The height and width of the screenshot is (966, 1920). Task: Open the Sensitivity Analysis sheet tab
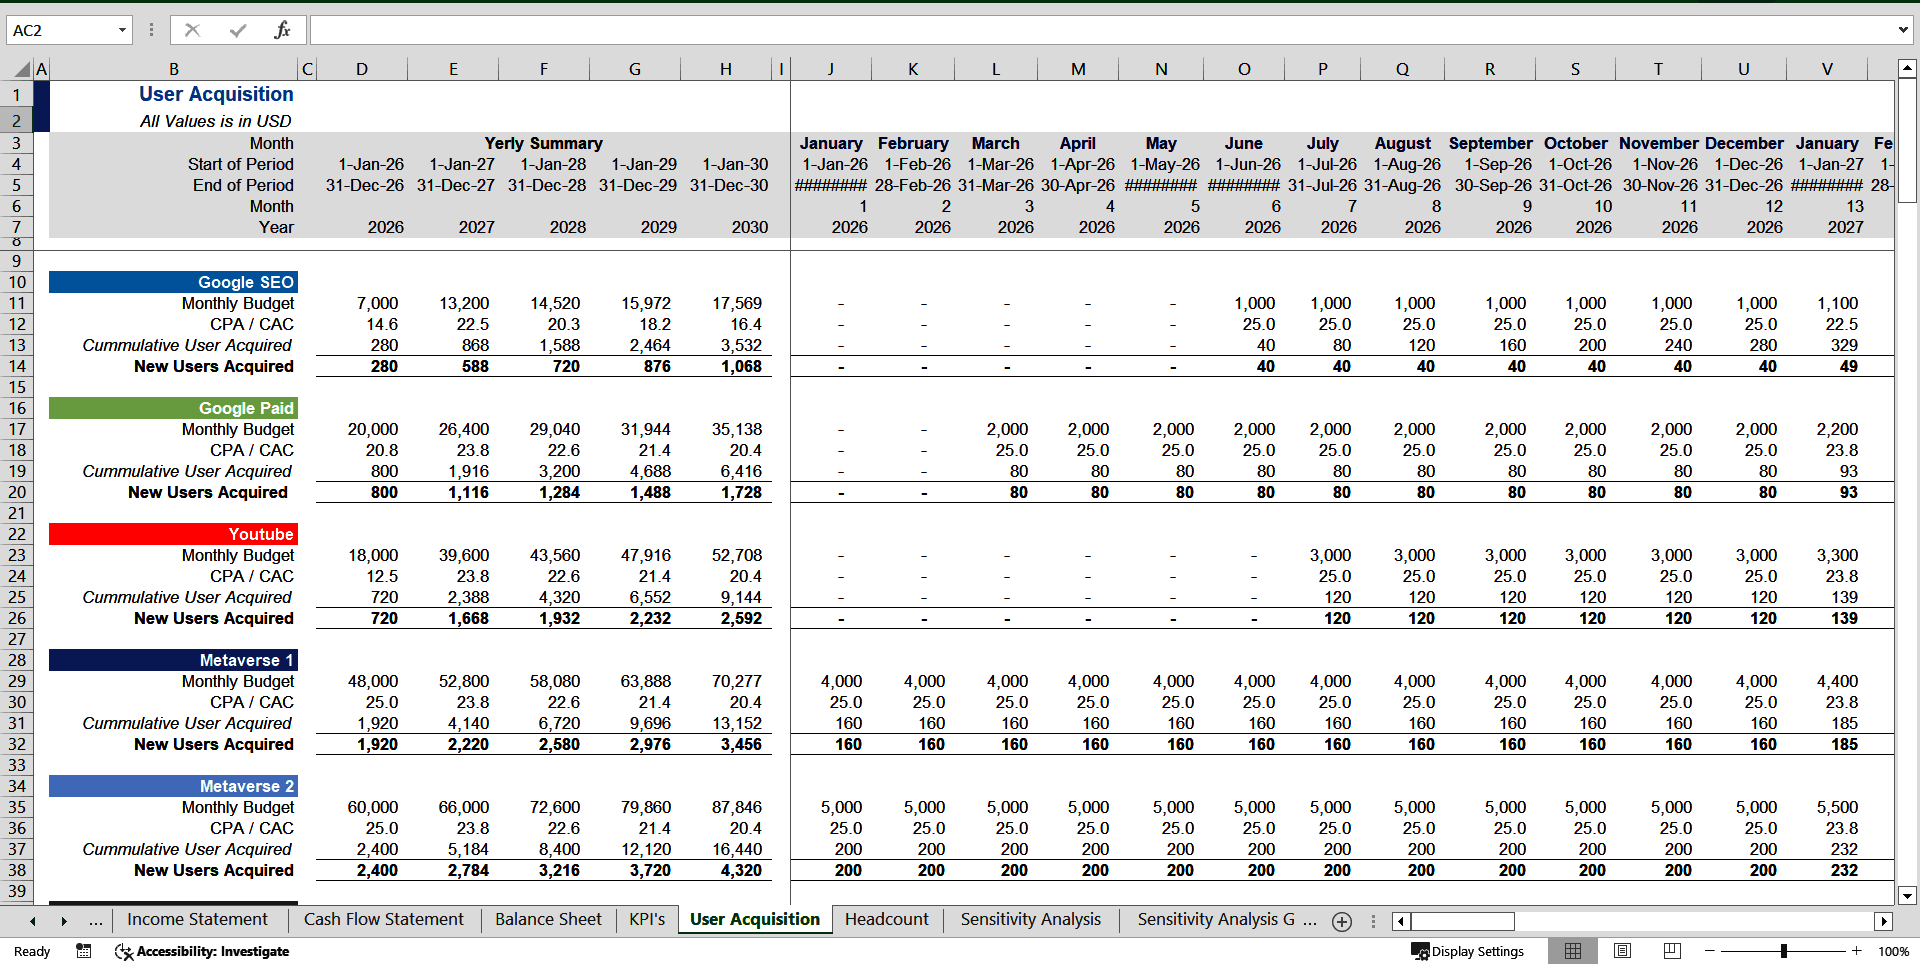(1030, 919)
